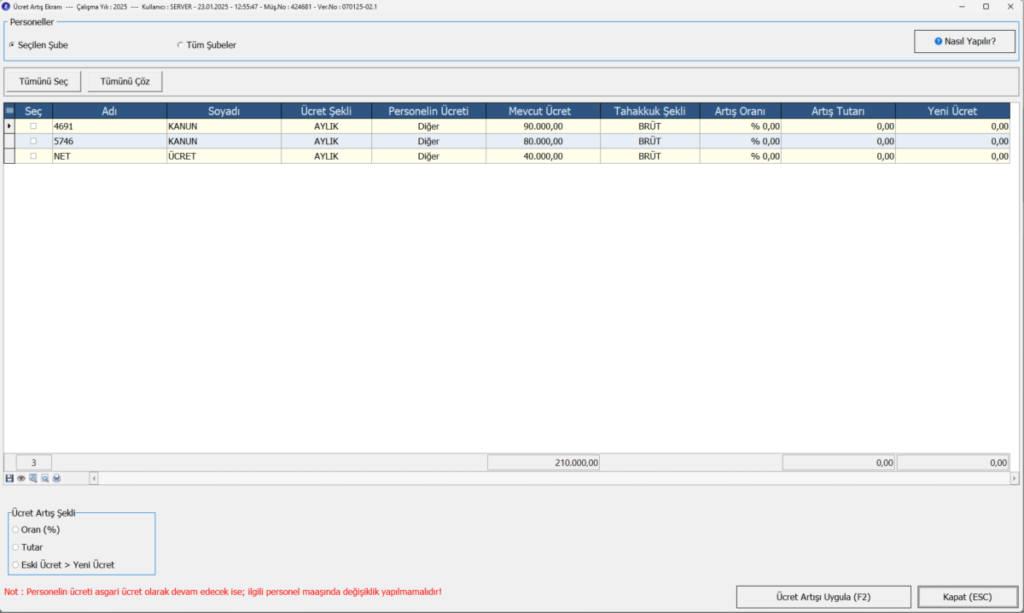This screenshot has height=613, width=1024.
Task: Select the Seçilen Şube radio option
Action: [x=39, y=45]
